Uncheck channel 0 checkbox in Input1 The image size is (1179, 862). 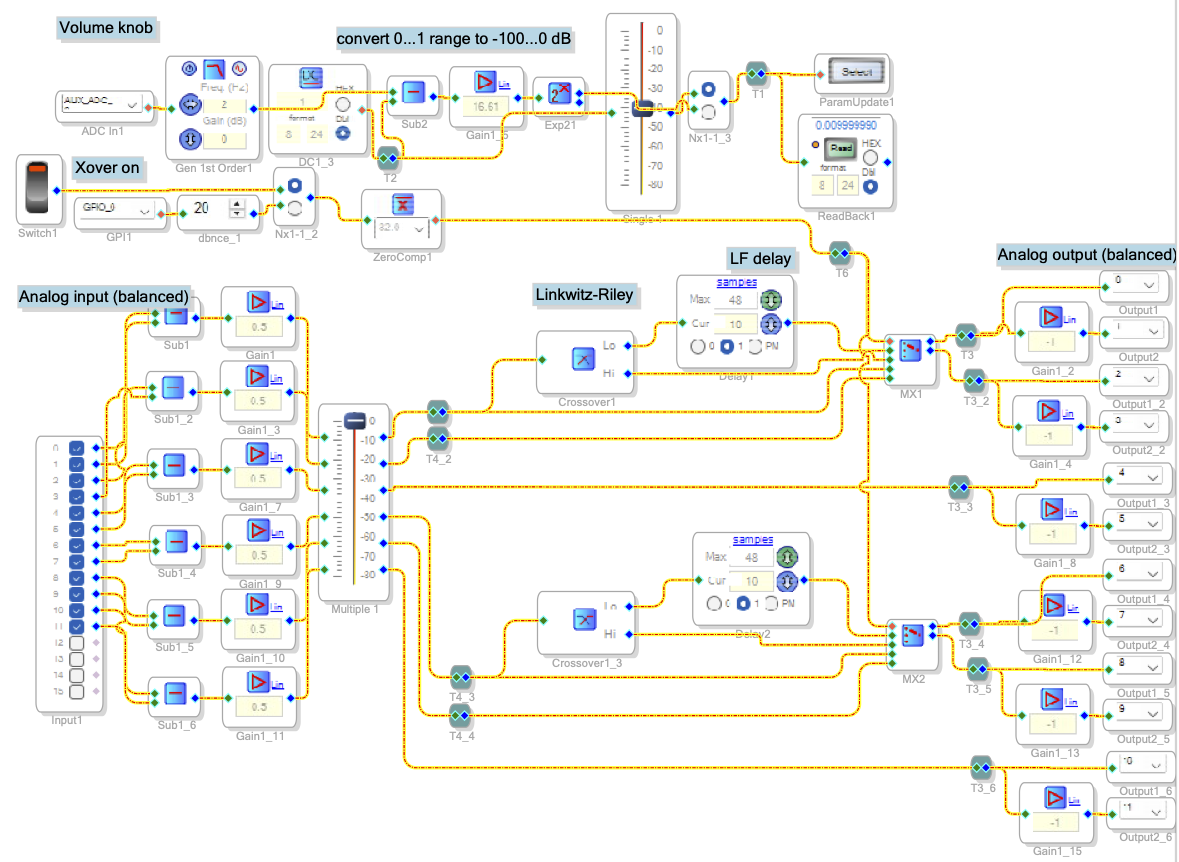tap(77, 448)
